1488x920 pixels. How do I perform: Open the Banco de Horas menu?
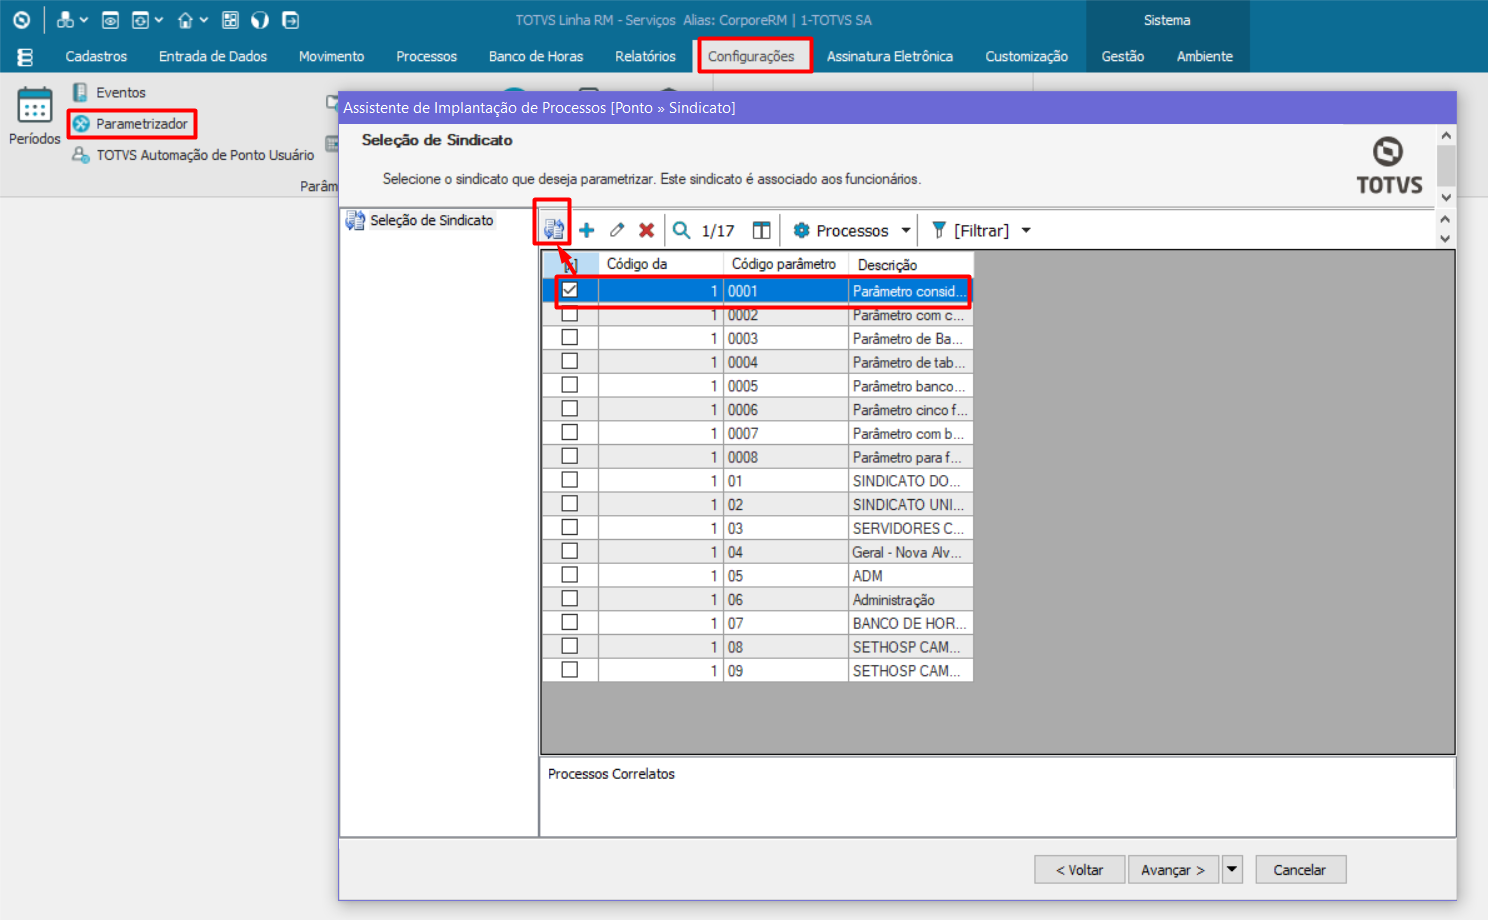(536, 57)
